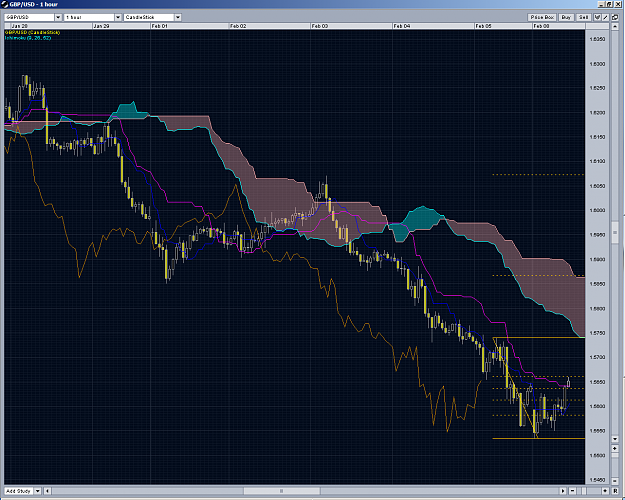Click horizontal scrollbar left arrow
The width and height of the screenshot is (625, 500).
point(47,491)
